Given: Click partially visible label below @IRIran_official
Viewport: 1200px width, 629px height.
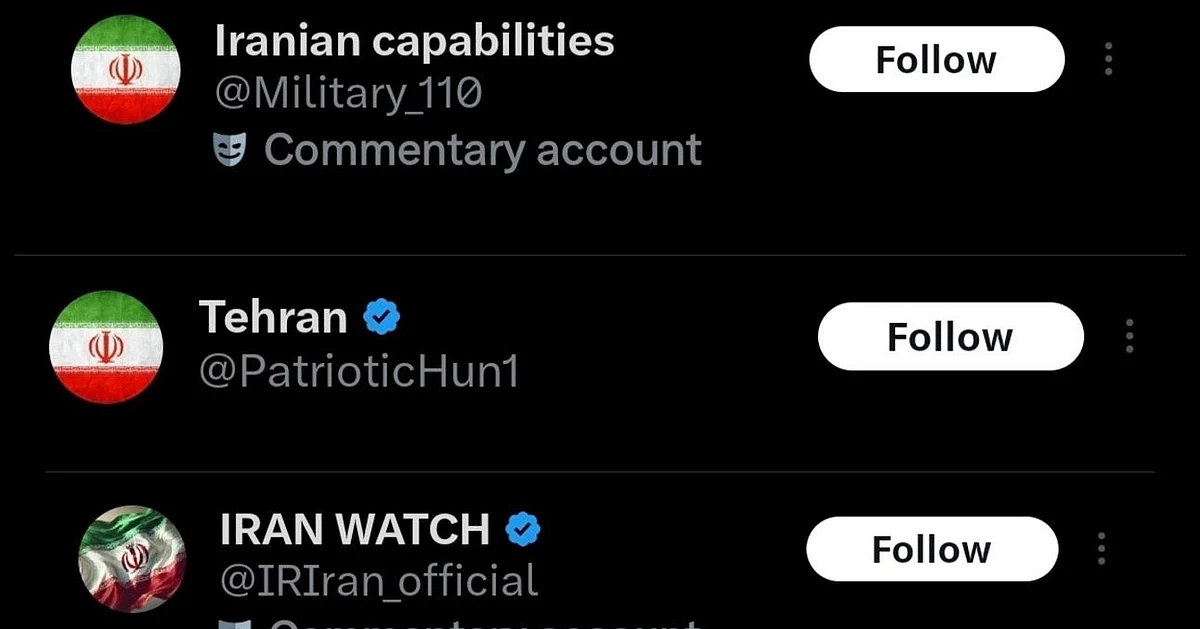Looking at the screenshot, I should 460,622.
